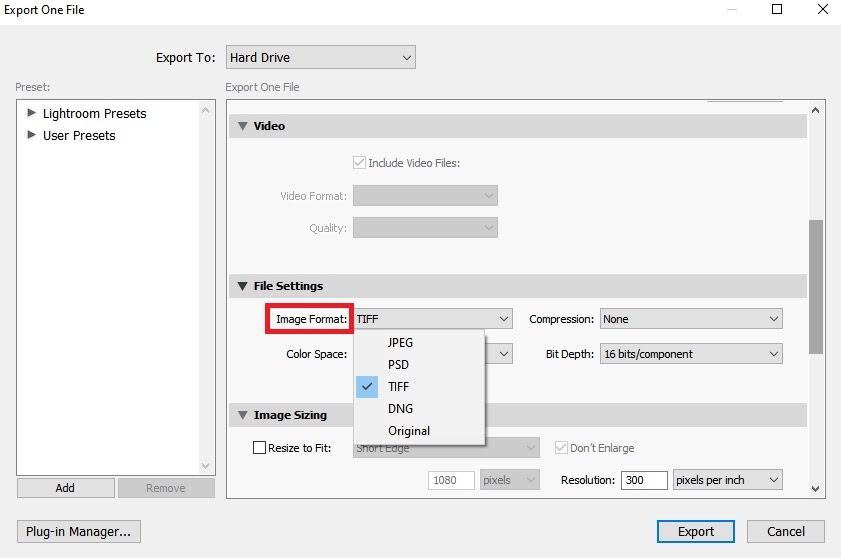The image size is (841, 558).
Task: Open the Export To dropdown
Action: [320, 57]
